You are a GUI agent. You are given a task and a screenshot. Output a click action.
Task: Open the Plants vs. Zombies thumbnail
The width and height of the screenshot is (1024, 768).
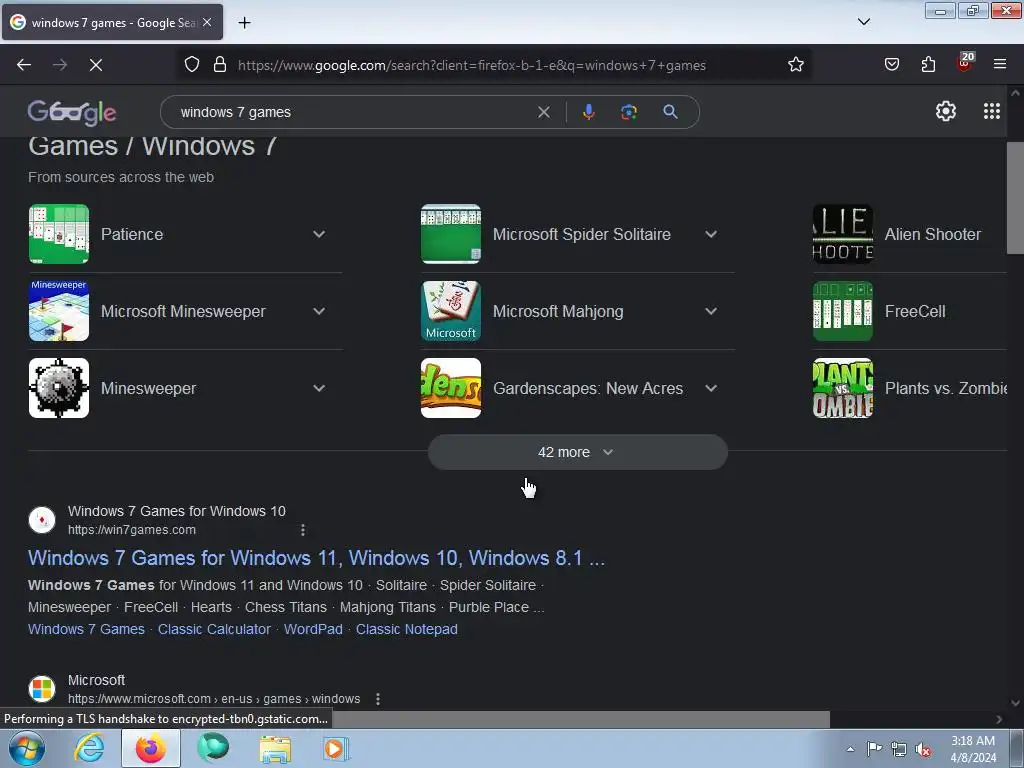842,388
